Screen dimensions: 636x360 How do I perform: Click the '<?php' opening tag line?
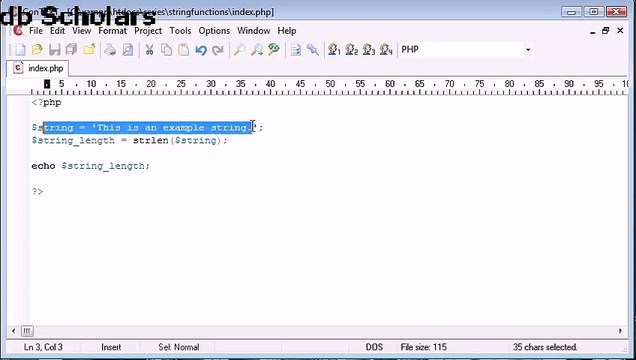click(47, 103)
